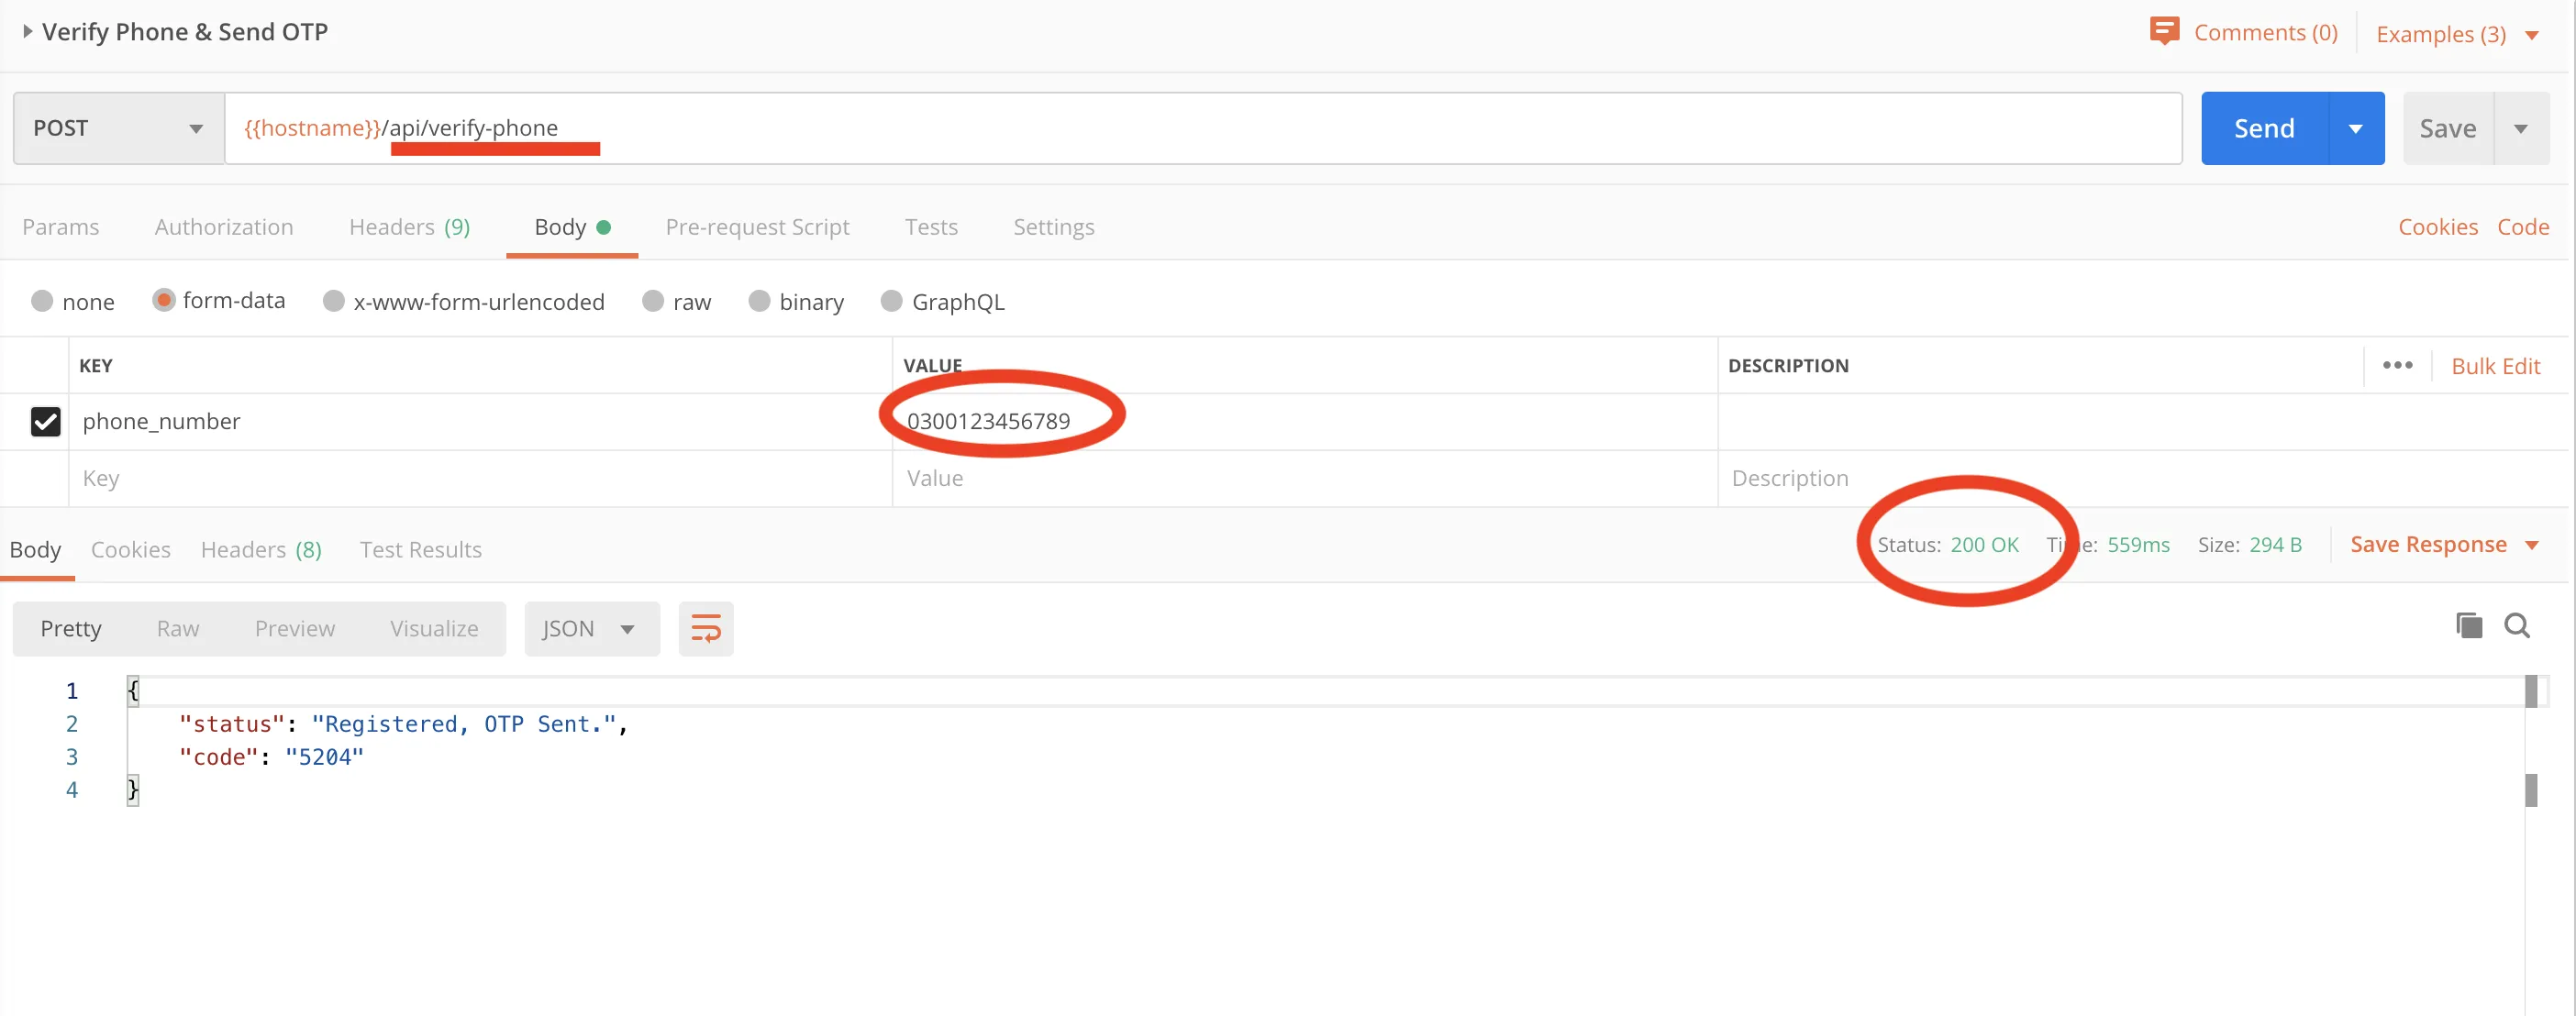Image resolution: width=2576 pixels, height=1016 pixels.
Task: Click the Comments speech bubble icon
Action: [2163, 30]
